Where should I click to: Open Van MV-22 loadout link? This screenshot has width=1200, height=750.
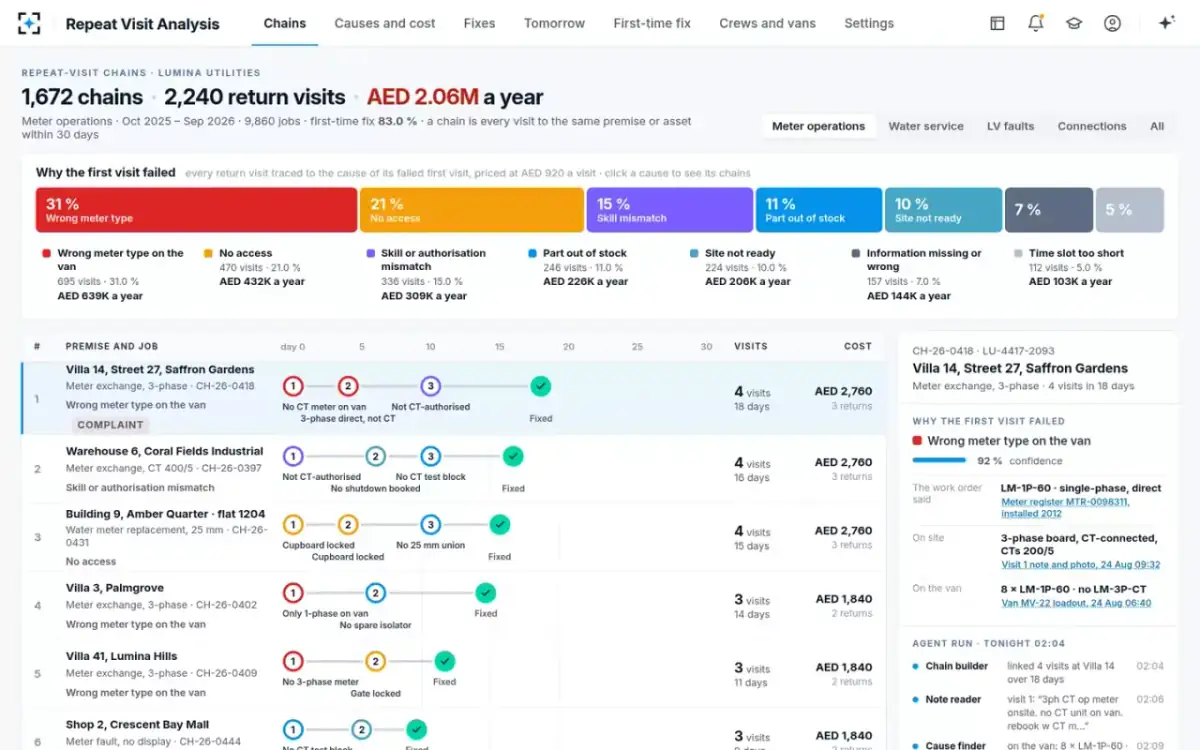point(1076,603)
